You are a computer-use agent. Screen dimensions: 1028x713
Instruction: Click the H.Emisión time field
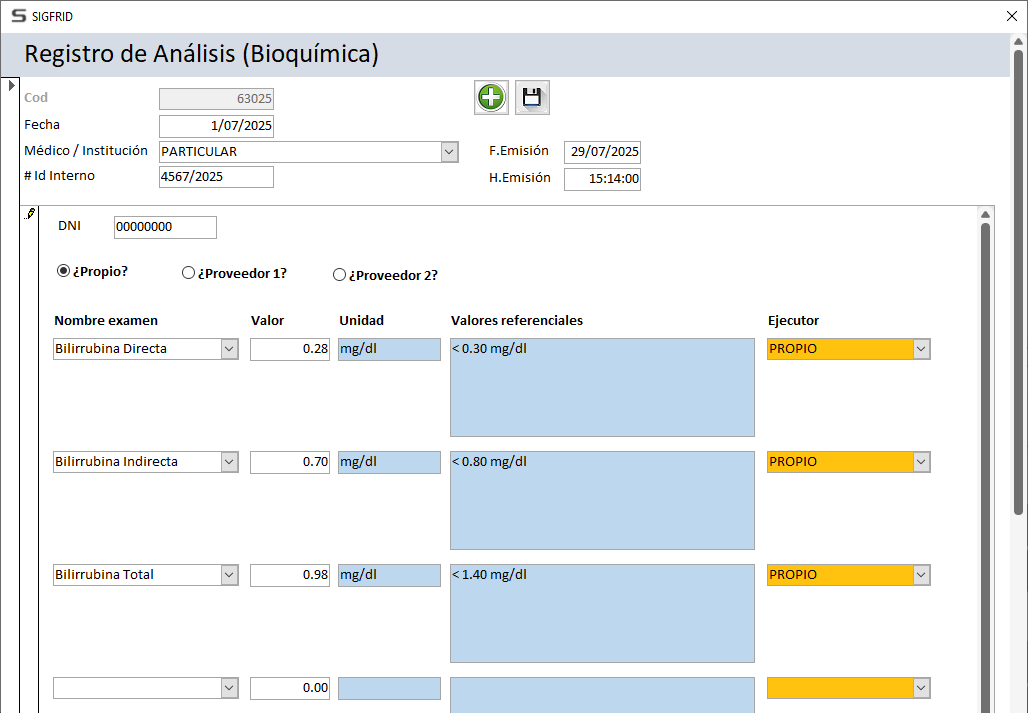click(602, 179)
